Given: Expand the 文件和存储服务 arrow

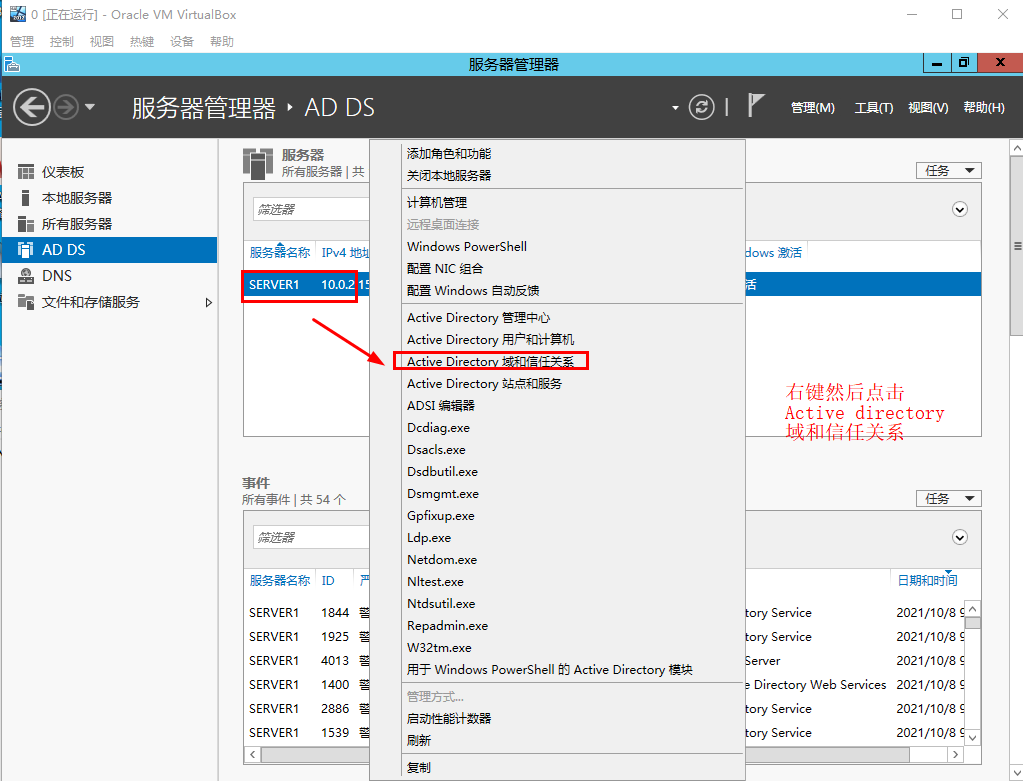Looking at the screenshot, I should tap(208, 302).
